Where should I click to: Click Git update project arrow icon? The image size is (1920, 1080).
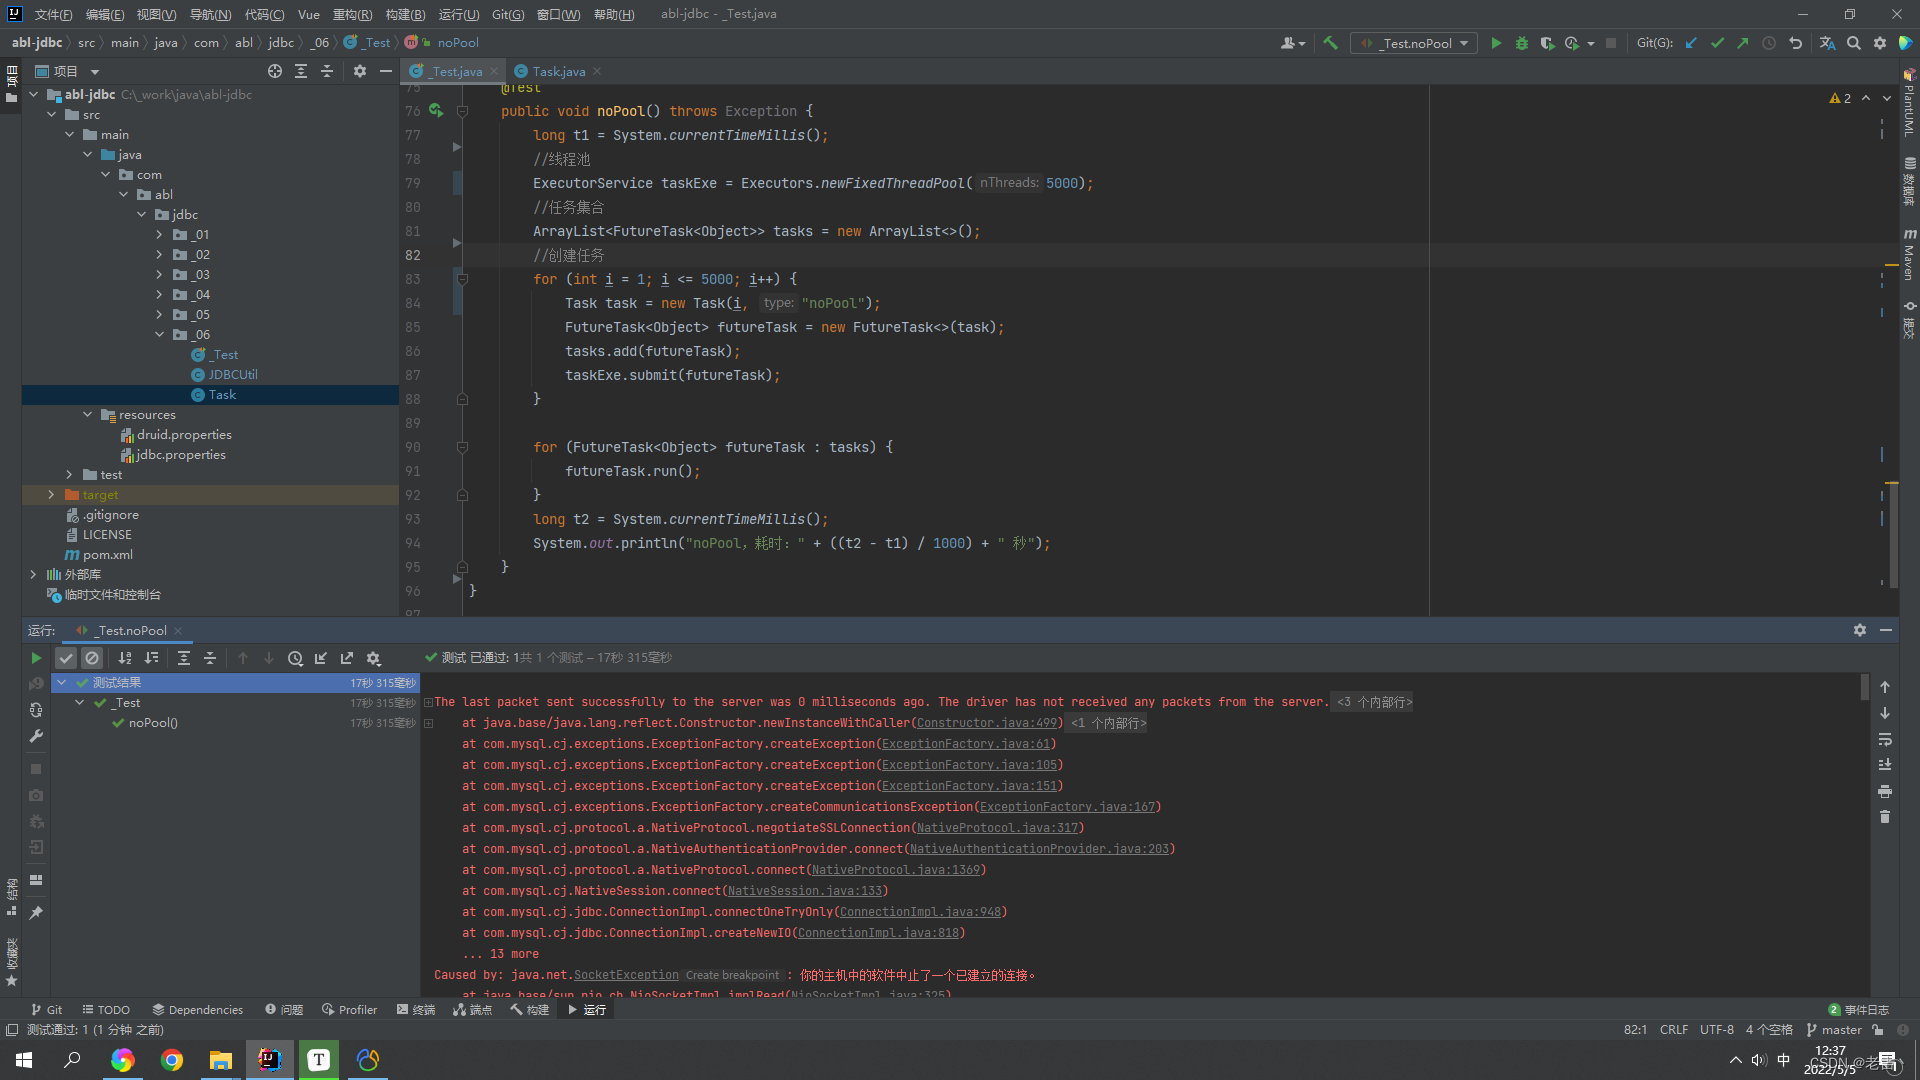coord(1691,43)
